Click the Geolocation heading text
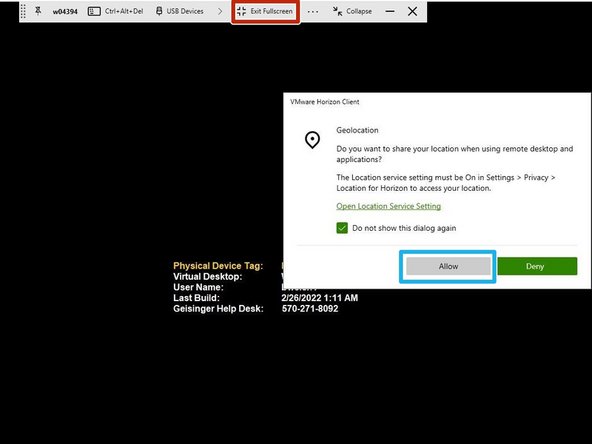This screenshot has height=444, width=592. point(357,130)
